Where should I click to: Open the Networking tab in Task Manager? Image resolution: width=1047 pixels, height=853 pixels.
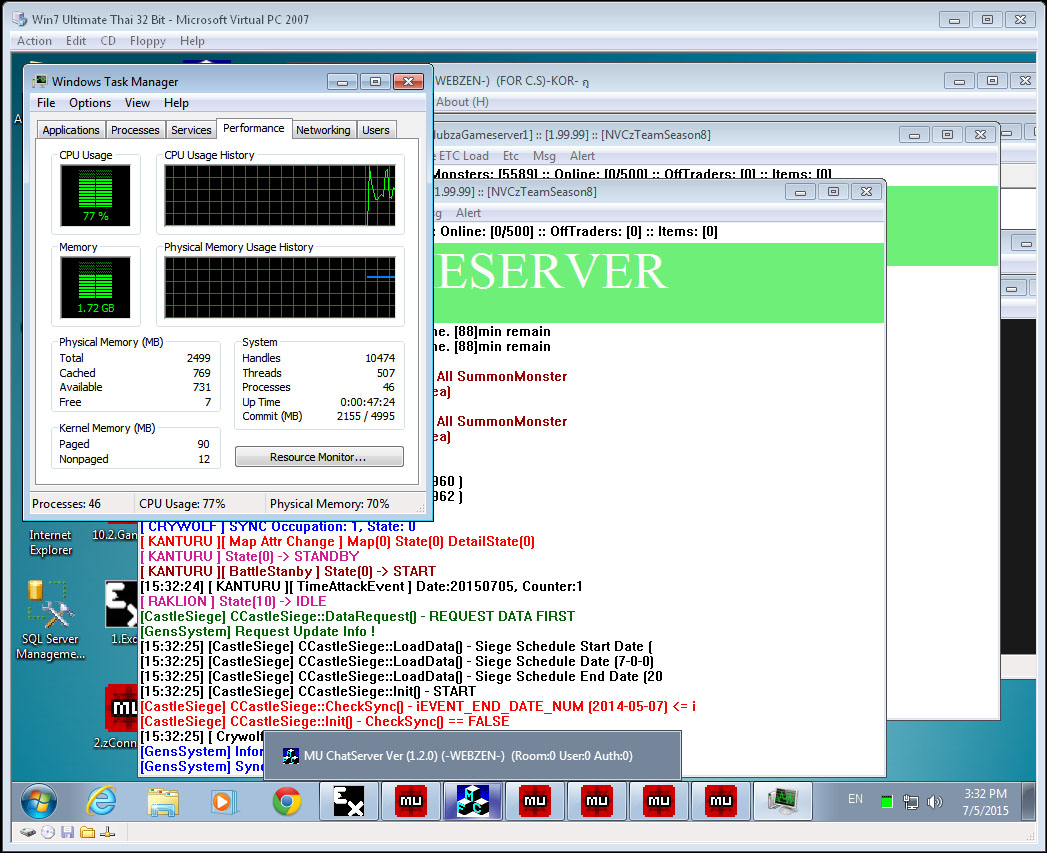(x=323, y=130)
